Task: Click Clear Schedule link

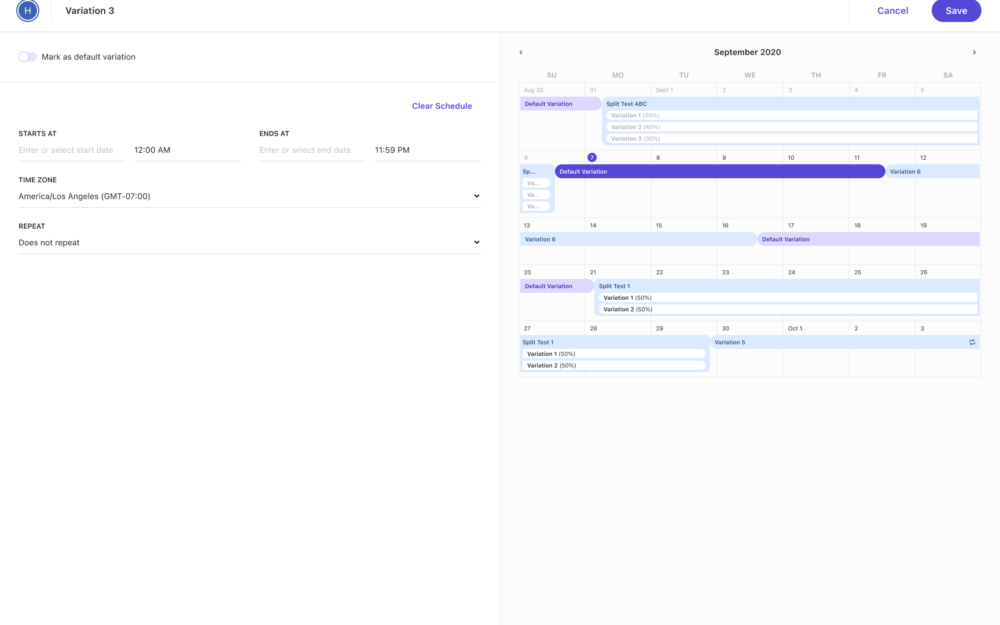Action: pos(441,106)
